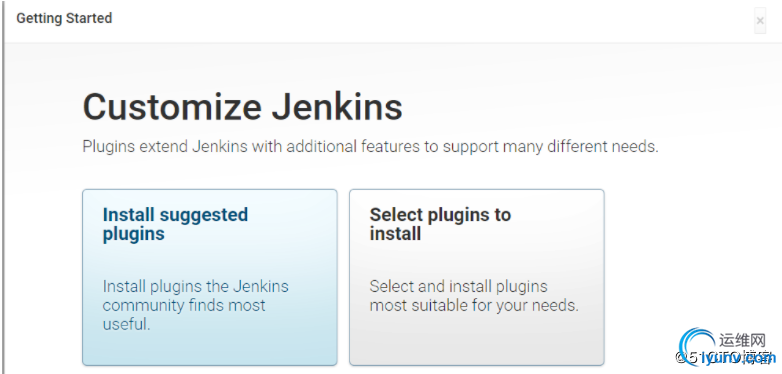Click 'Select and install plugins' description text
Image resolution: width=782 pixels, height=374 pixels.
click(458, 287)
